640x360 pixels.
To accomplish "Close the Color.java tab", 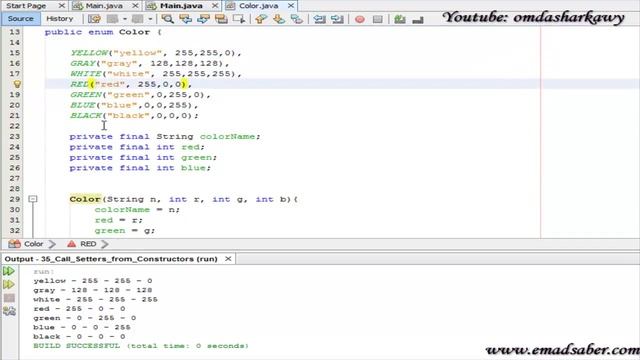I will tap(291, 6).
